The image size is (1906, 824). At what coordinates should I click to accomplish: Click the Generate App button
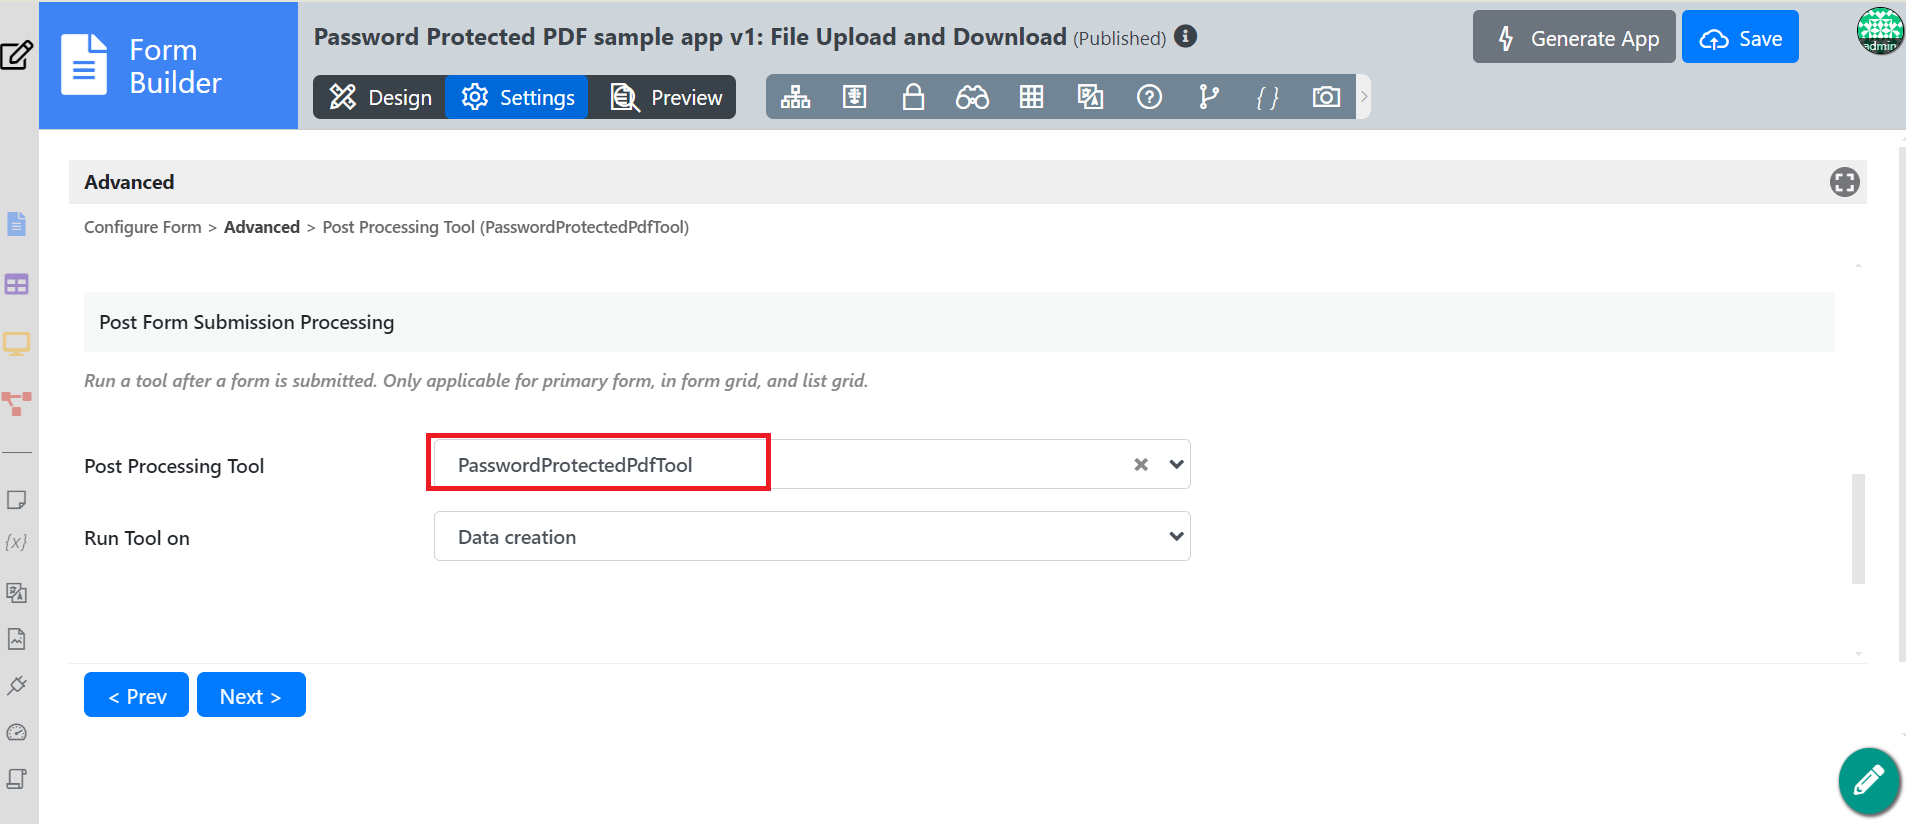click(x=1573, y=38)
